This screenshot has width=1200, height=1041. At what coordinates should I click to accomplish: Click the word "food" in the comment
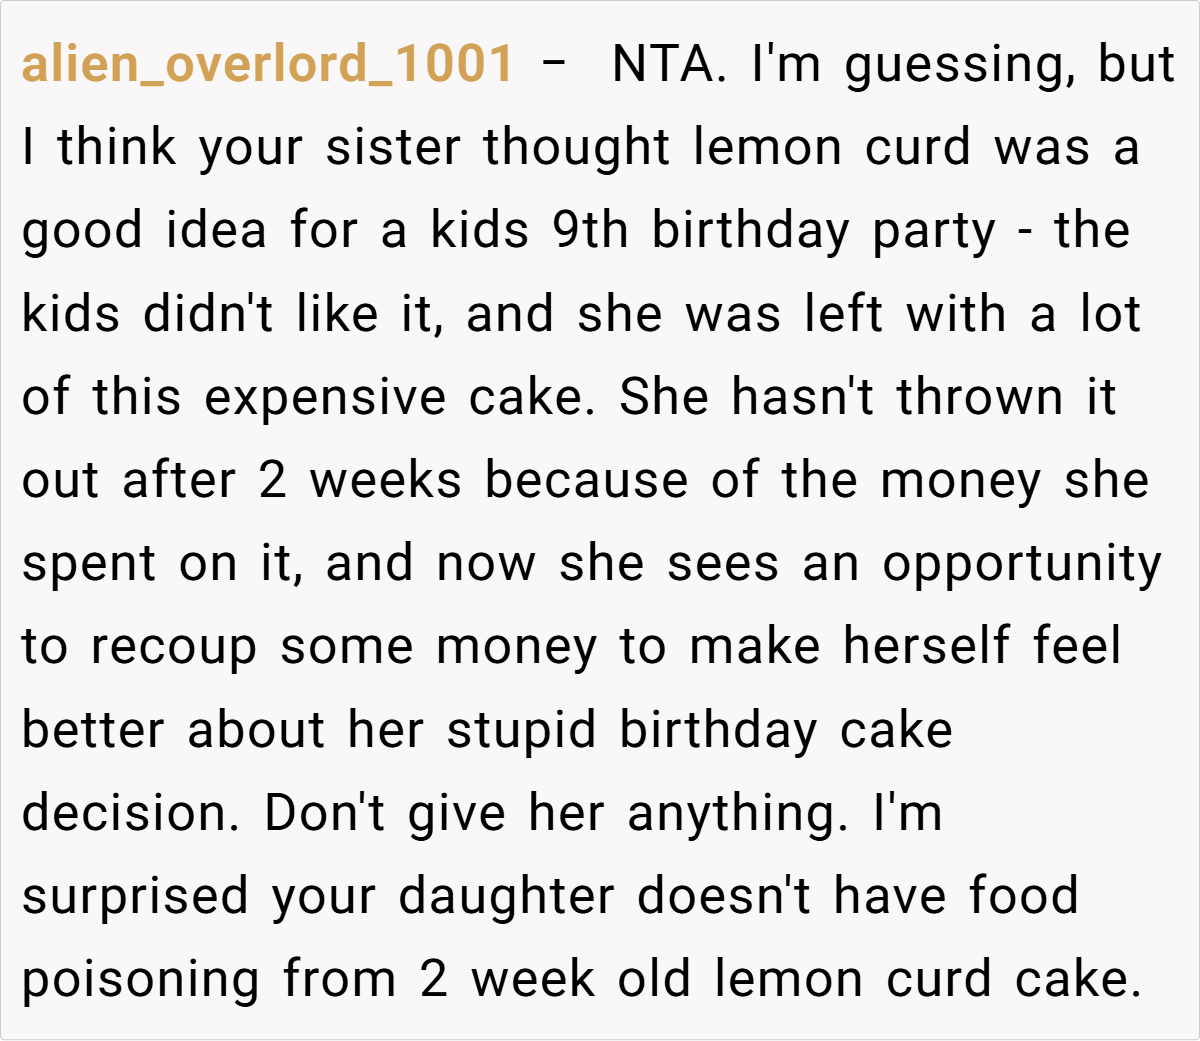pyautogui.click(x=1023, y=896)
